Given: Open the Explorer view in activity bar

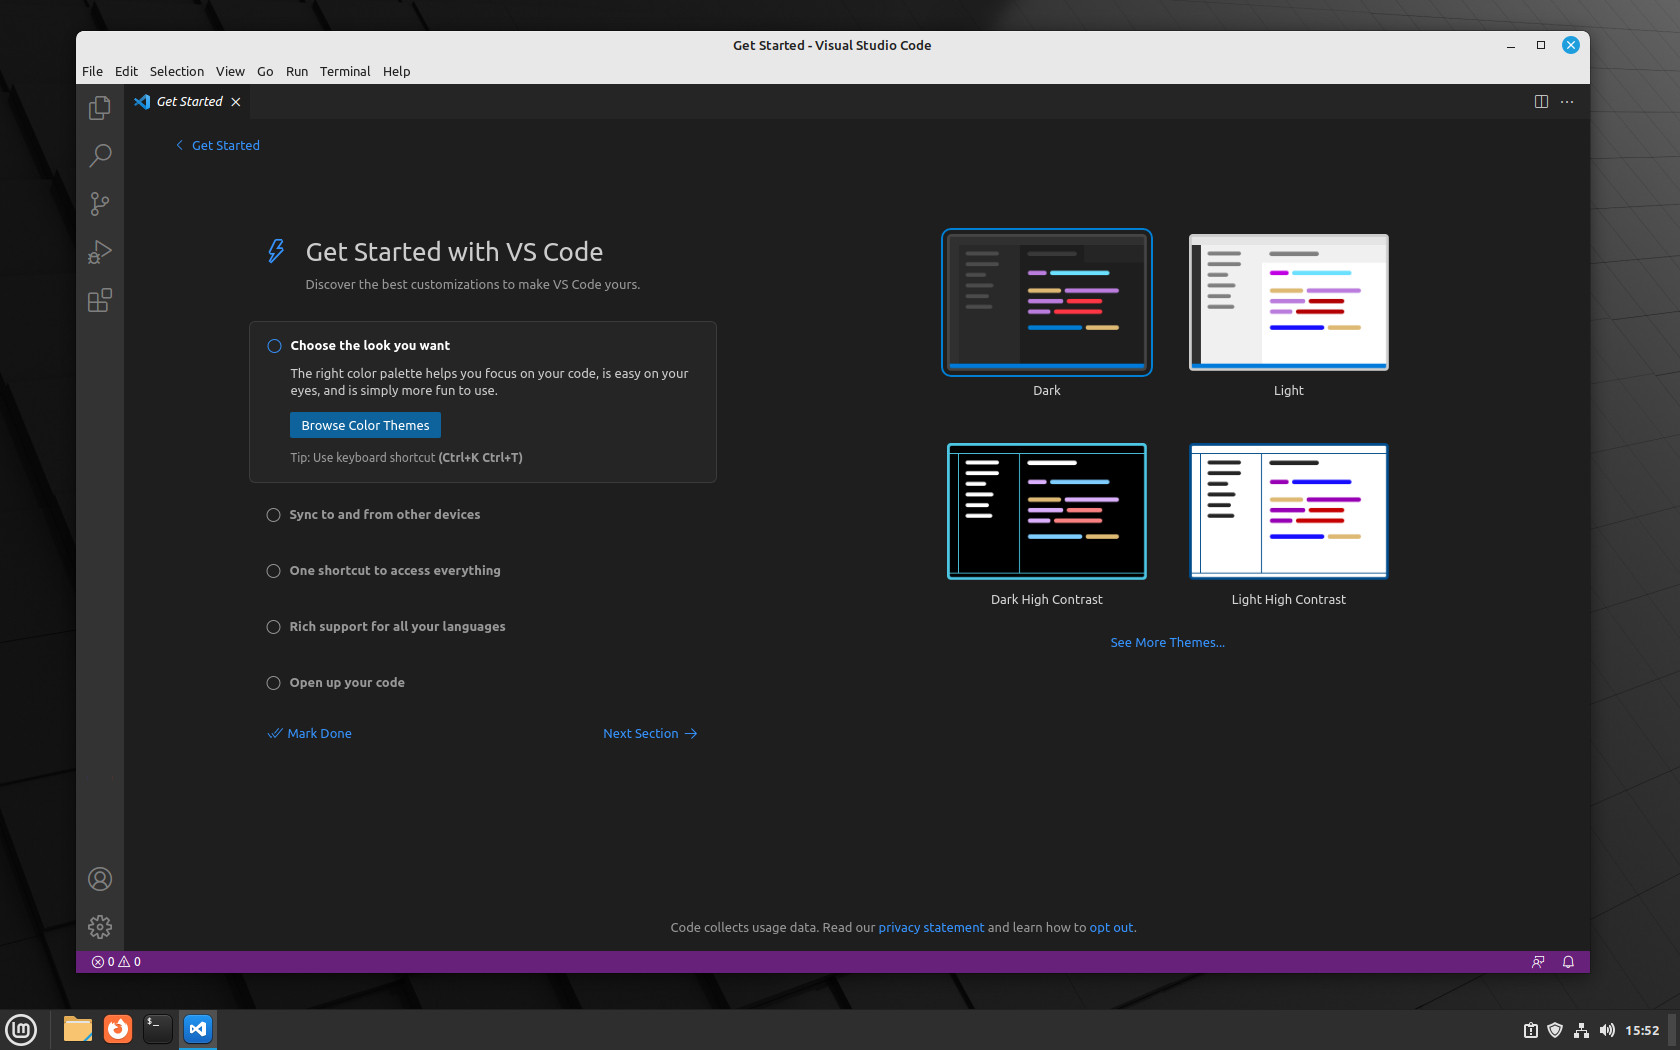Looking at the screenshot, I should pyautogui.click(x=100, y=108).
